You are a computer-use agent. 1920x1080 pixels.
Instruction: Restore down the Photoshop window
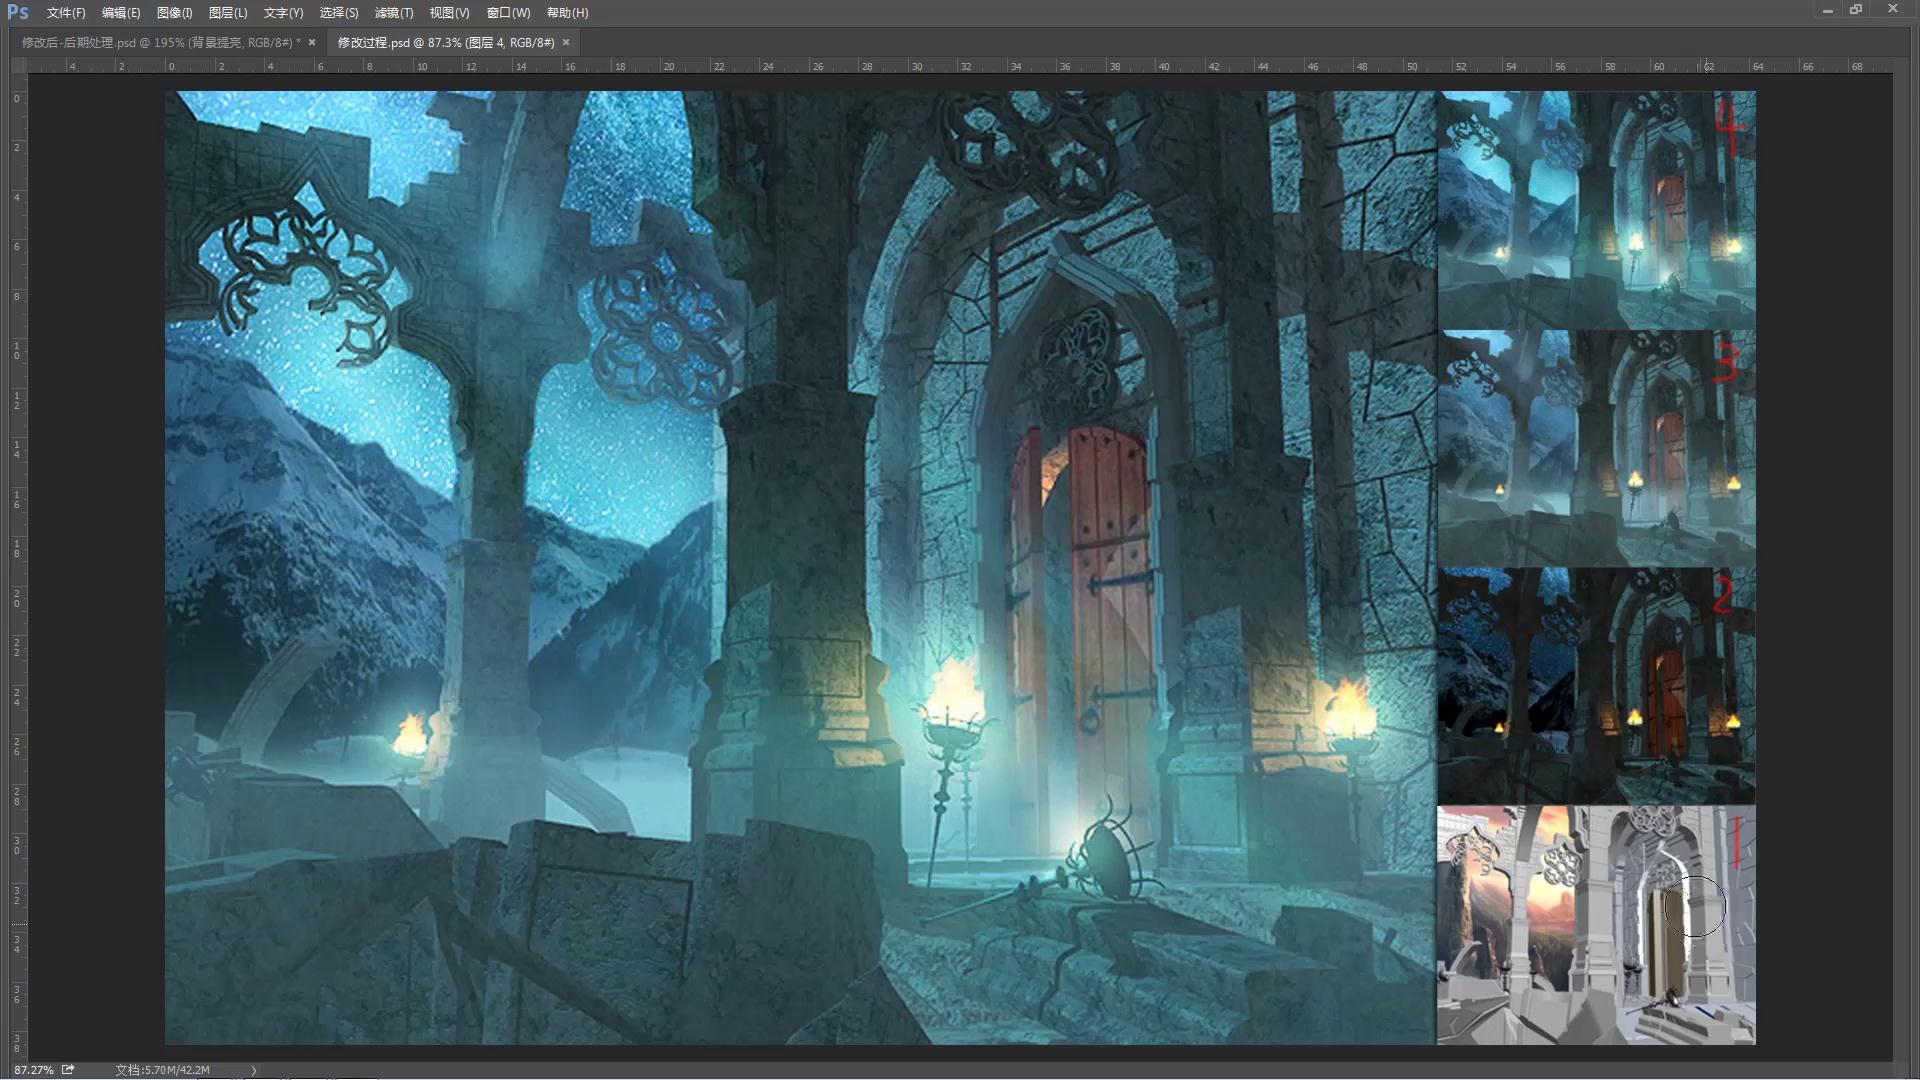coord(1856,9)
